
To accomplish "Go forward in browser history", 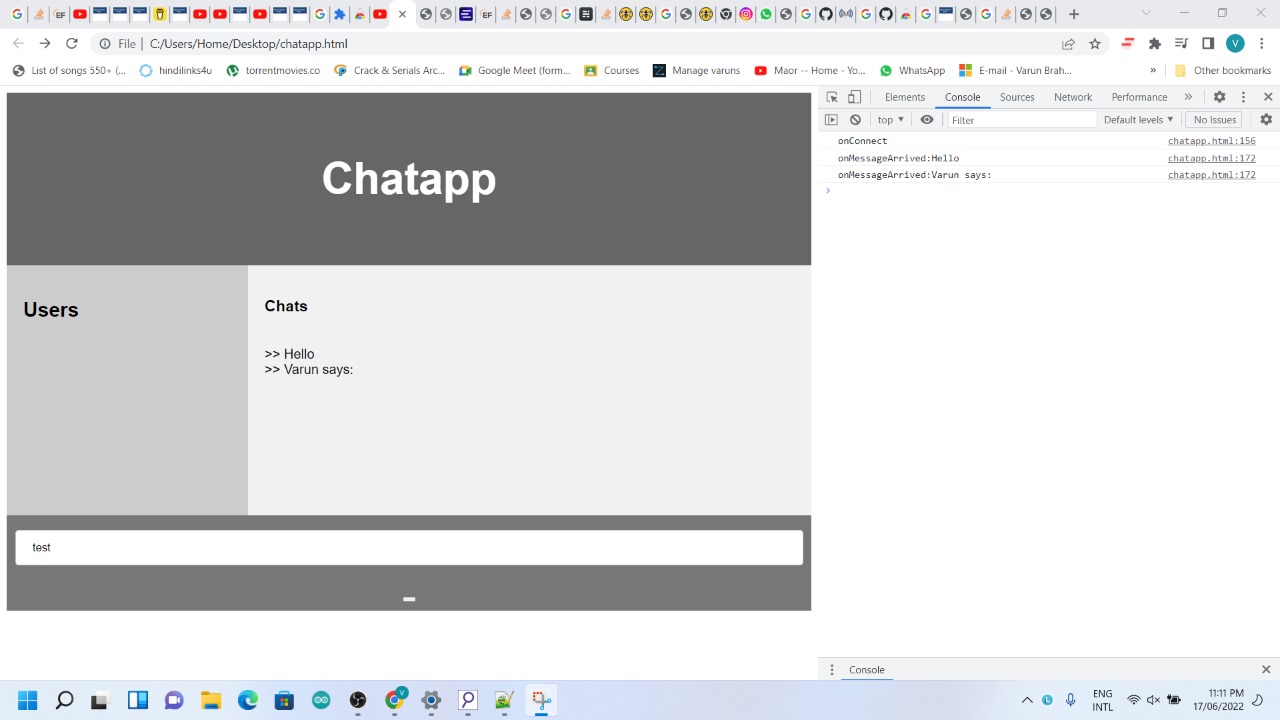I will click(x=45, y=43).
